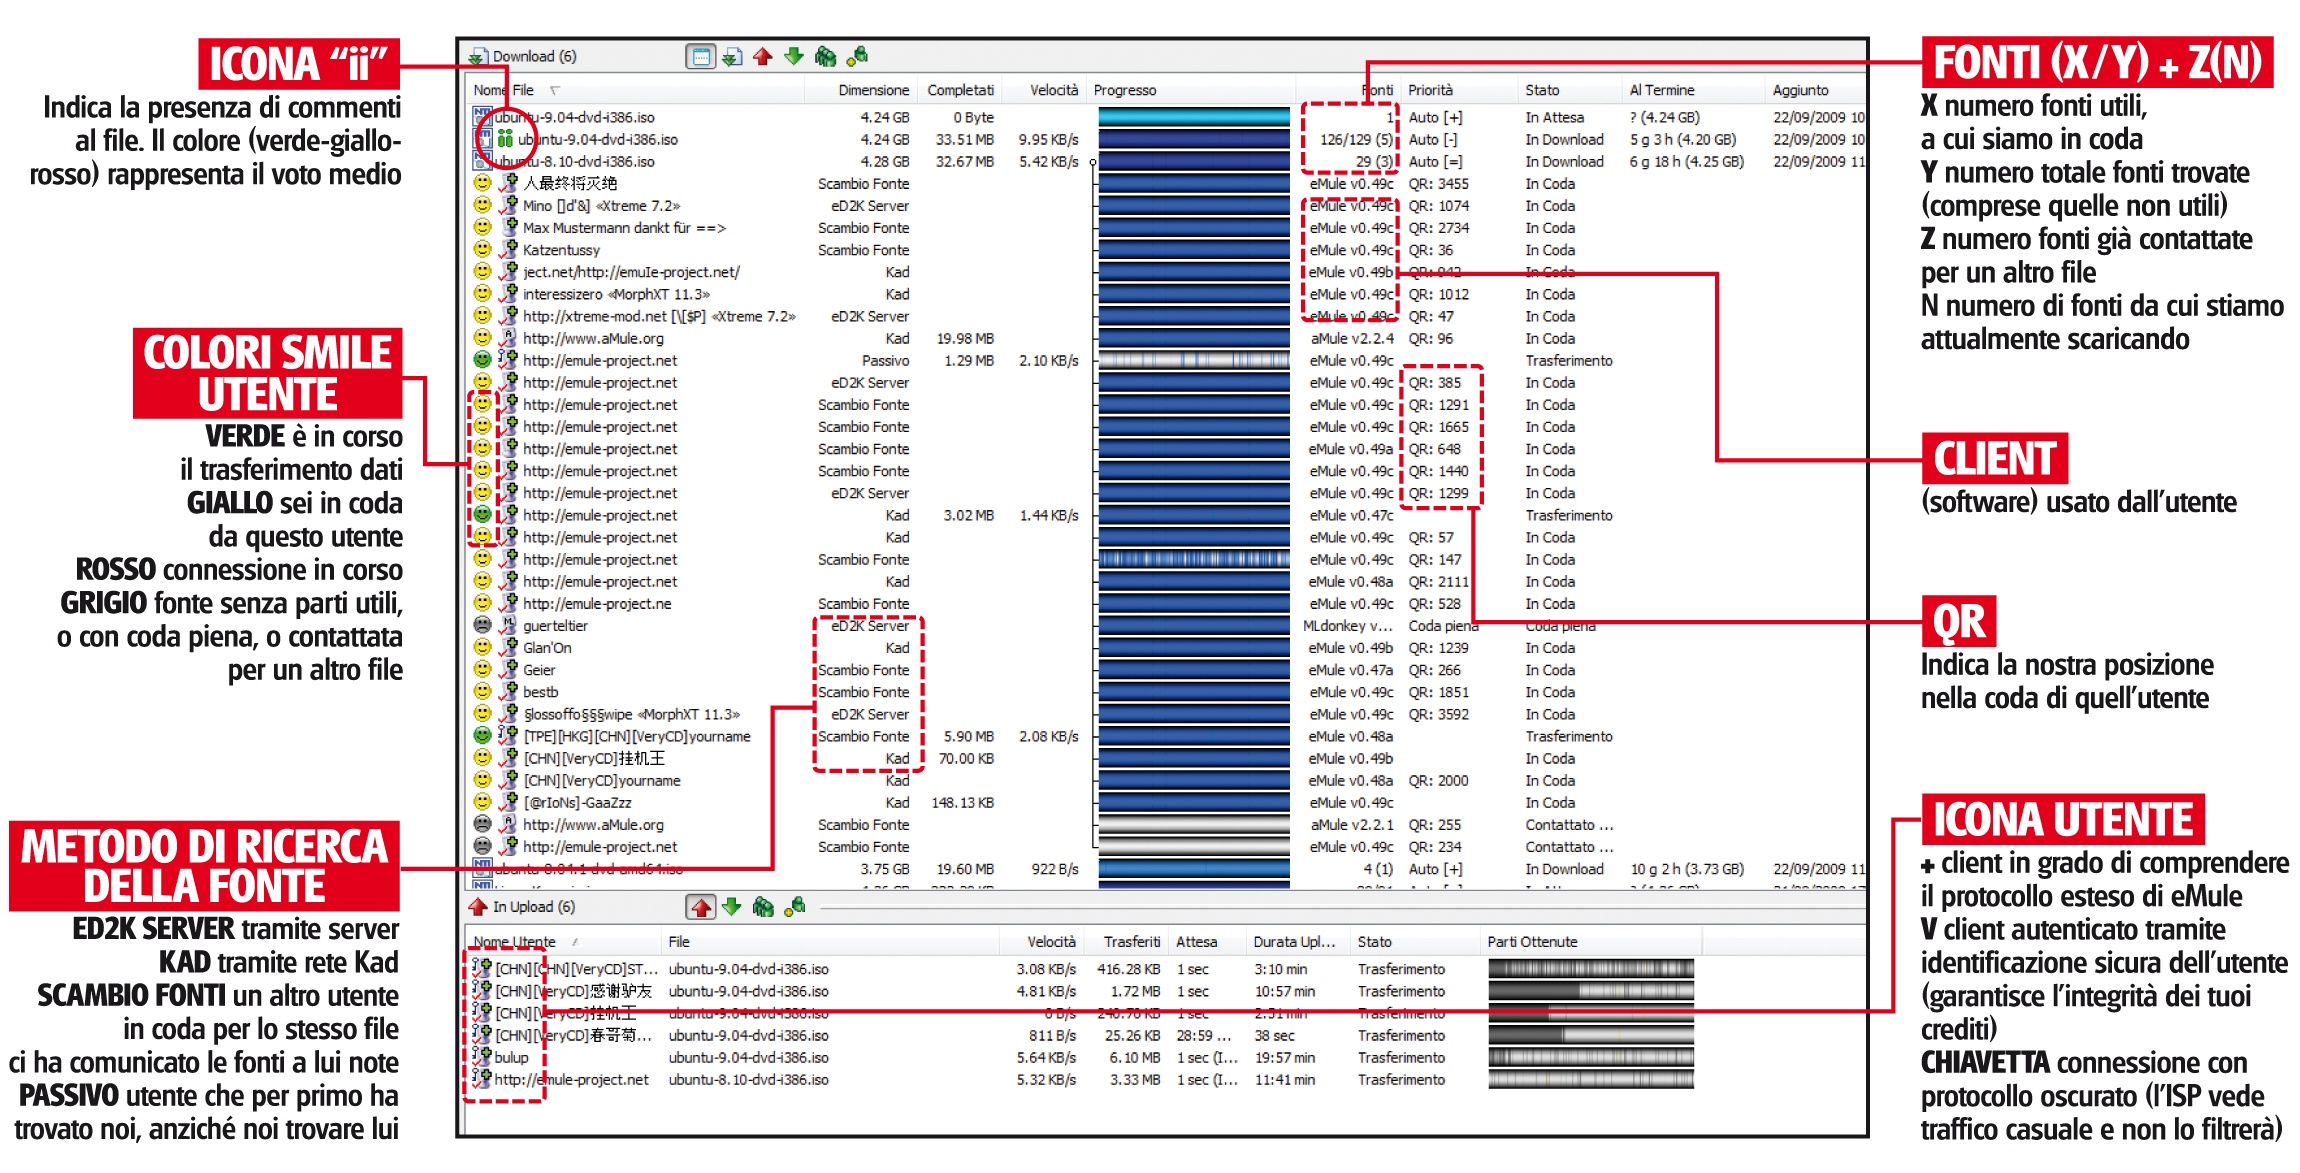
Task: Sort by Completati column header
Action: click(x=960, y=90)
